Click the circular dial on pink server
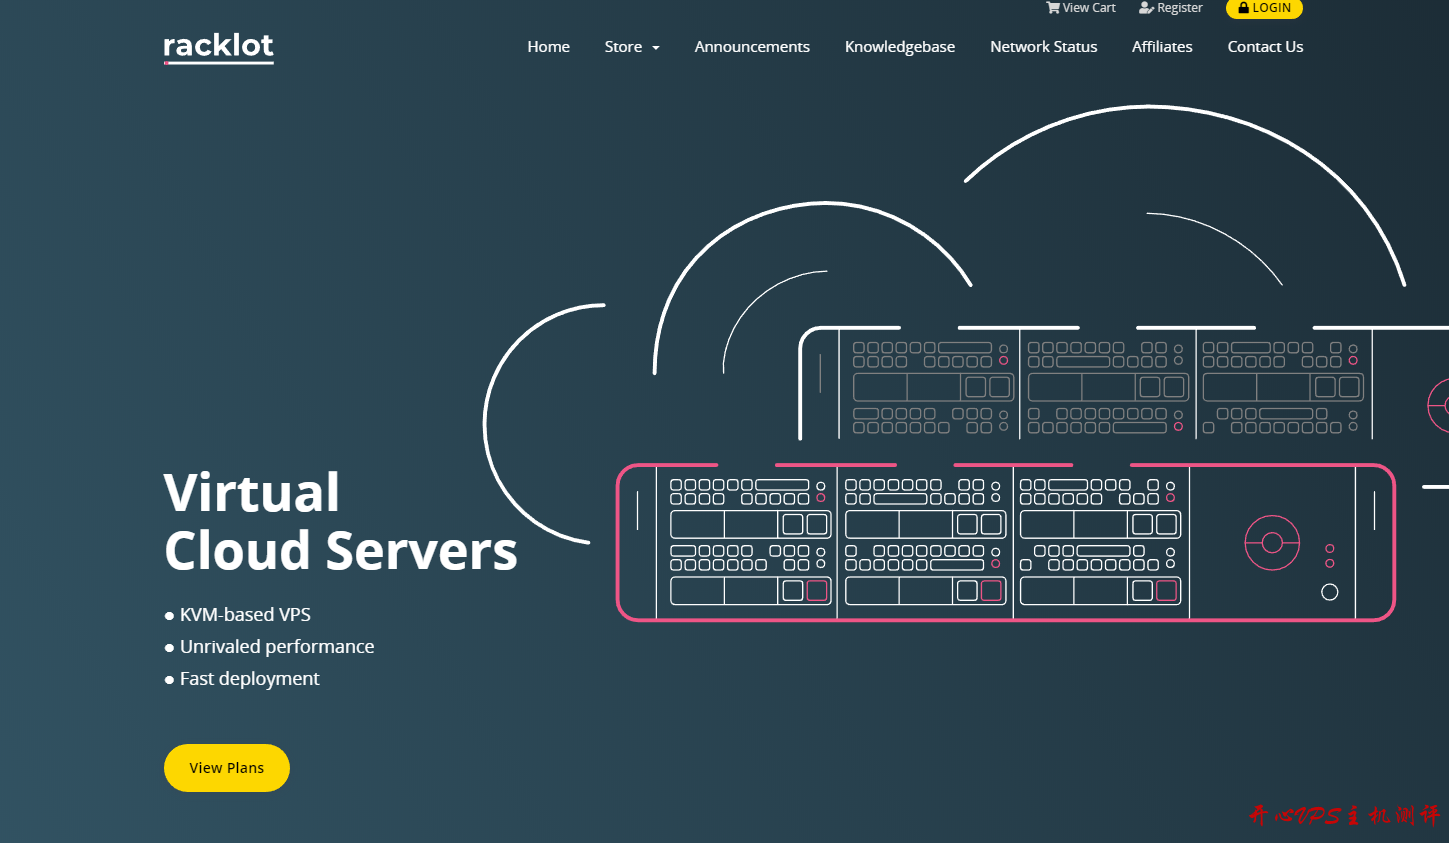The height and width of the screenshot is (843, 1449). pyautogui.click(x=1271, y=543)
